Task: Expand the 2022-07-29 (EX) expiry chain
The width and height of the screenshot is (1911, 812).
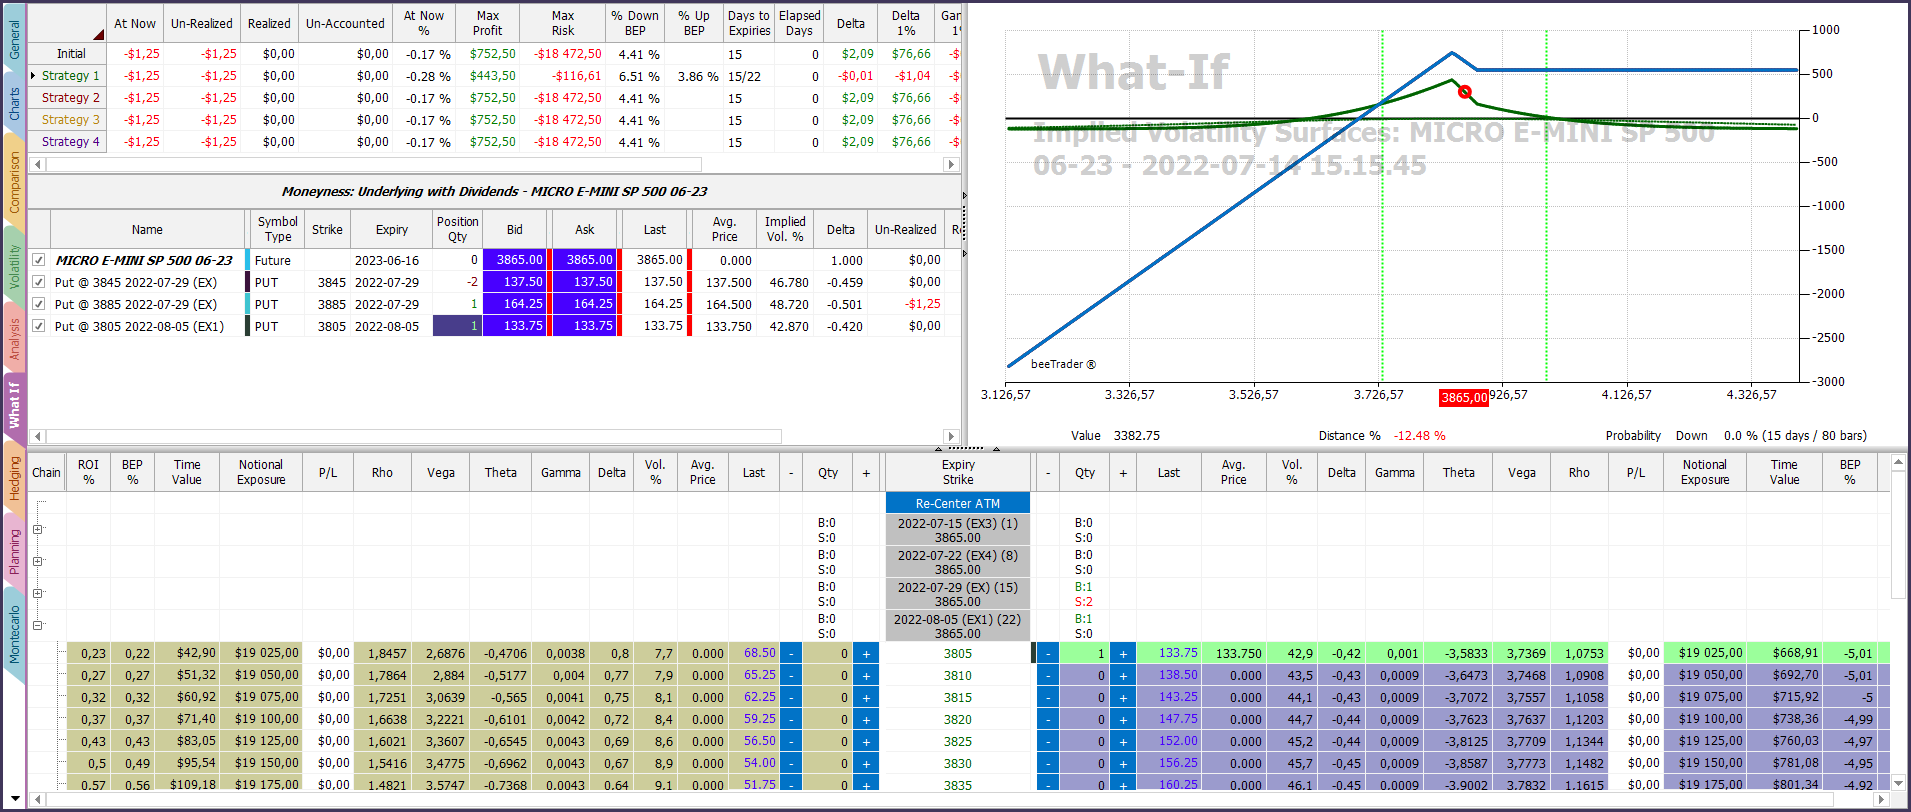Action: click(x=38, y=594)
